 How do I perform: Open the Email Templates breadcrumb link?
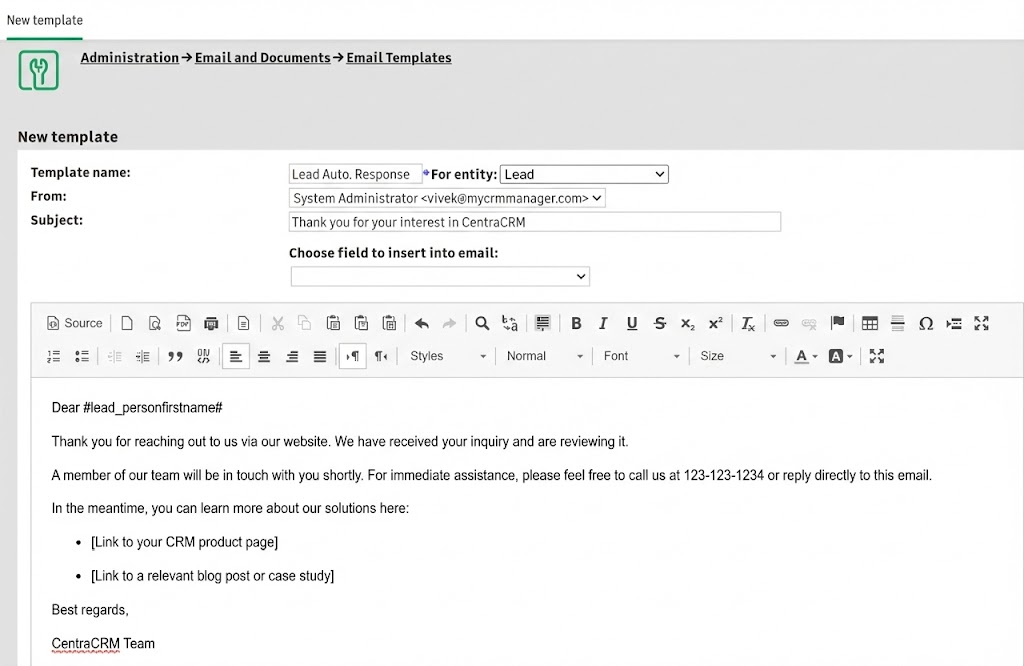pyautogui.click(x=399, y=58)
